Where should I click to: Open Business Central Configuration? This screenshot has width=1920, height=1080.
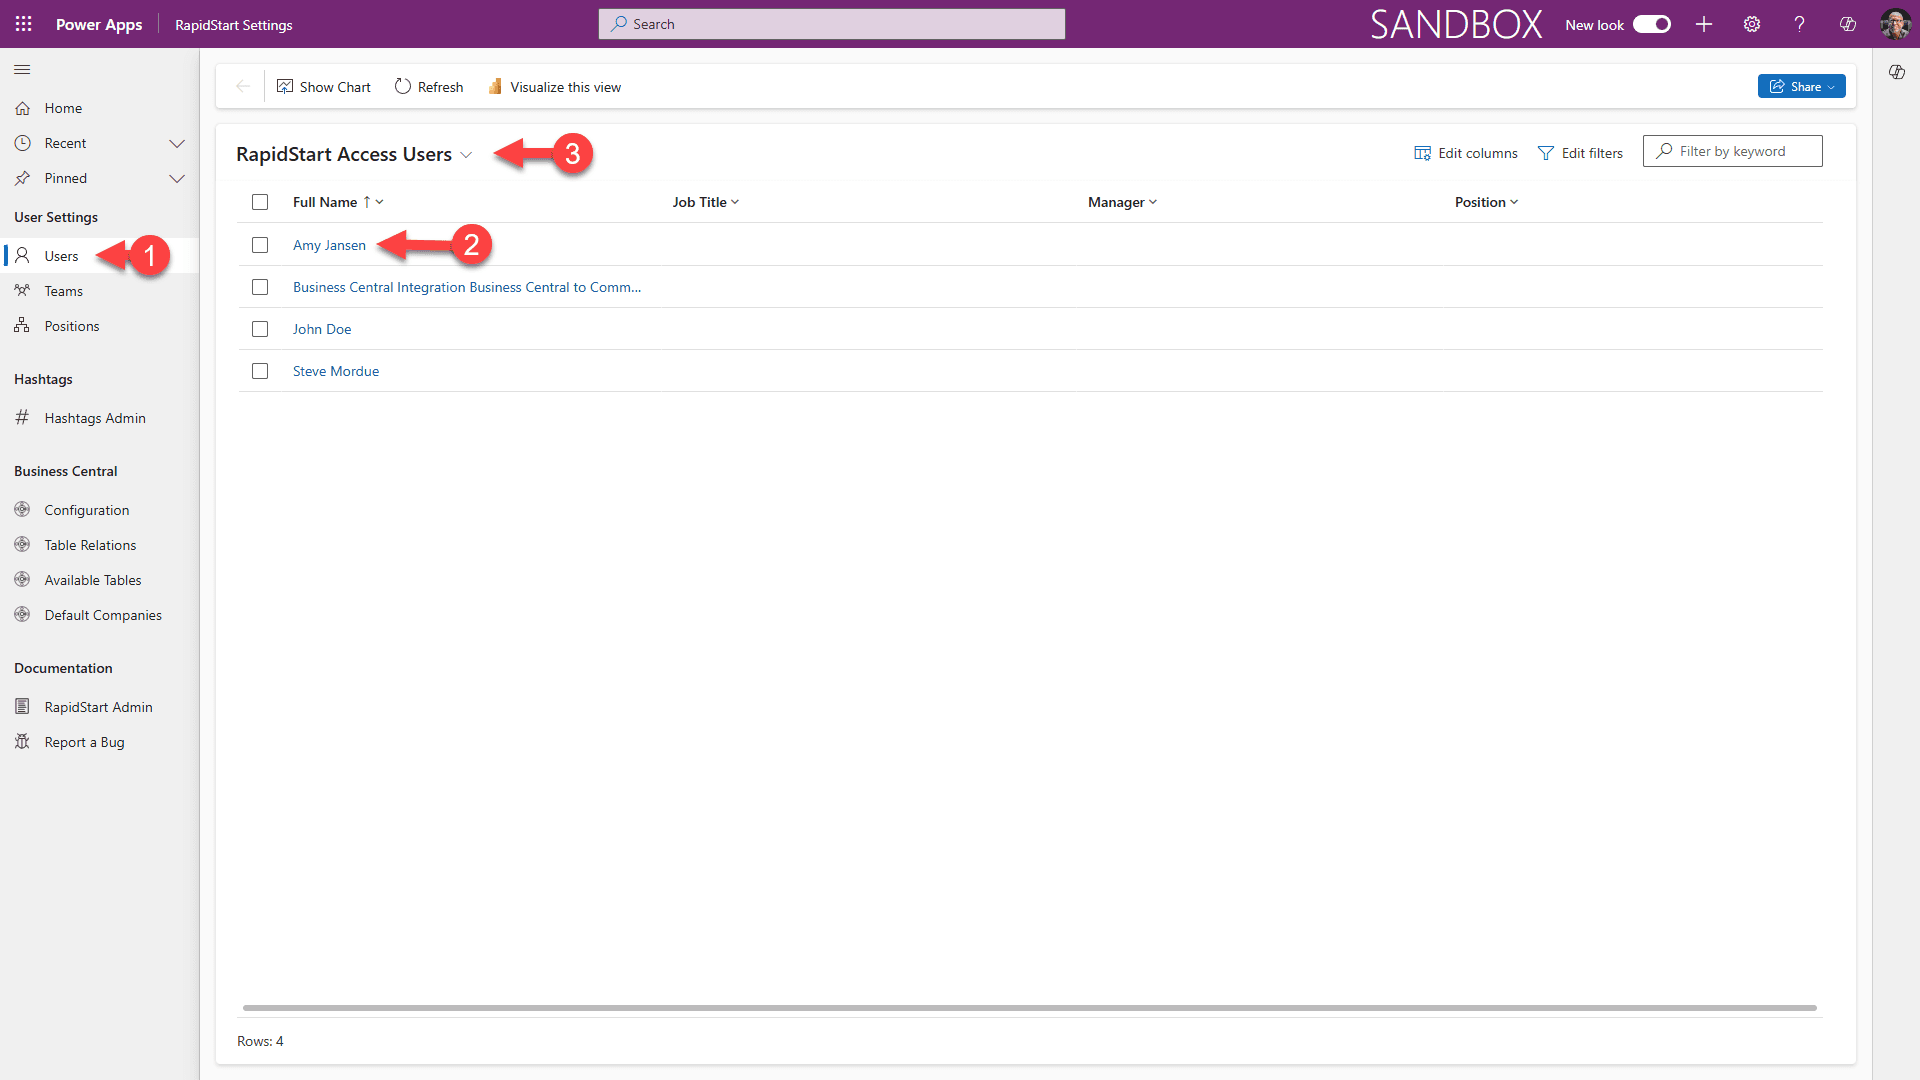[86, 509]
